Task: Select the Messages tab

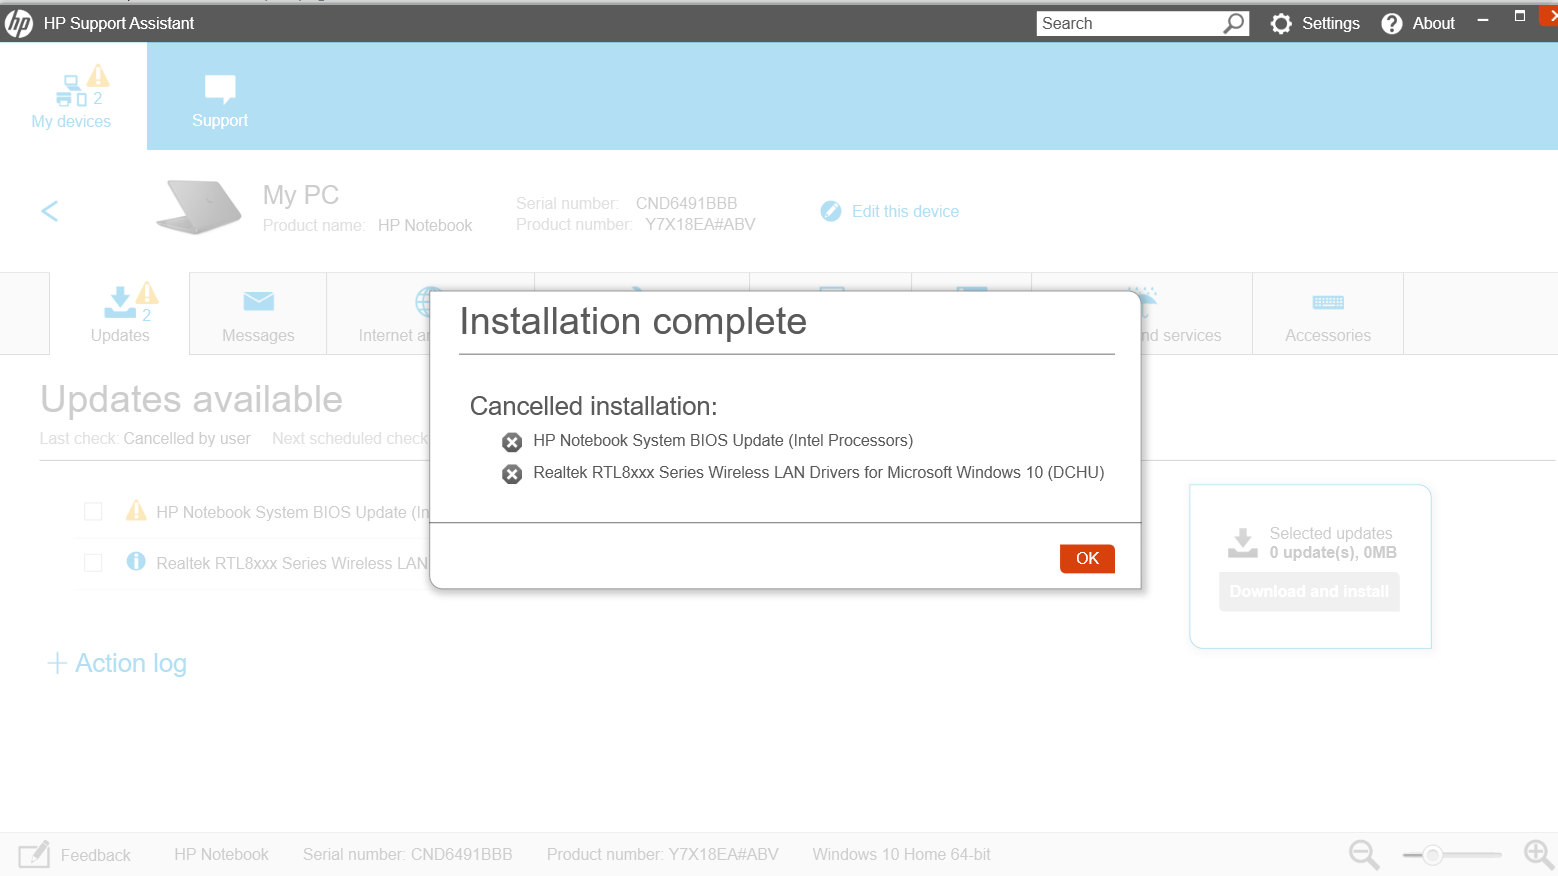Action: [x=258, y=314]
